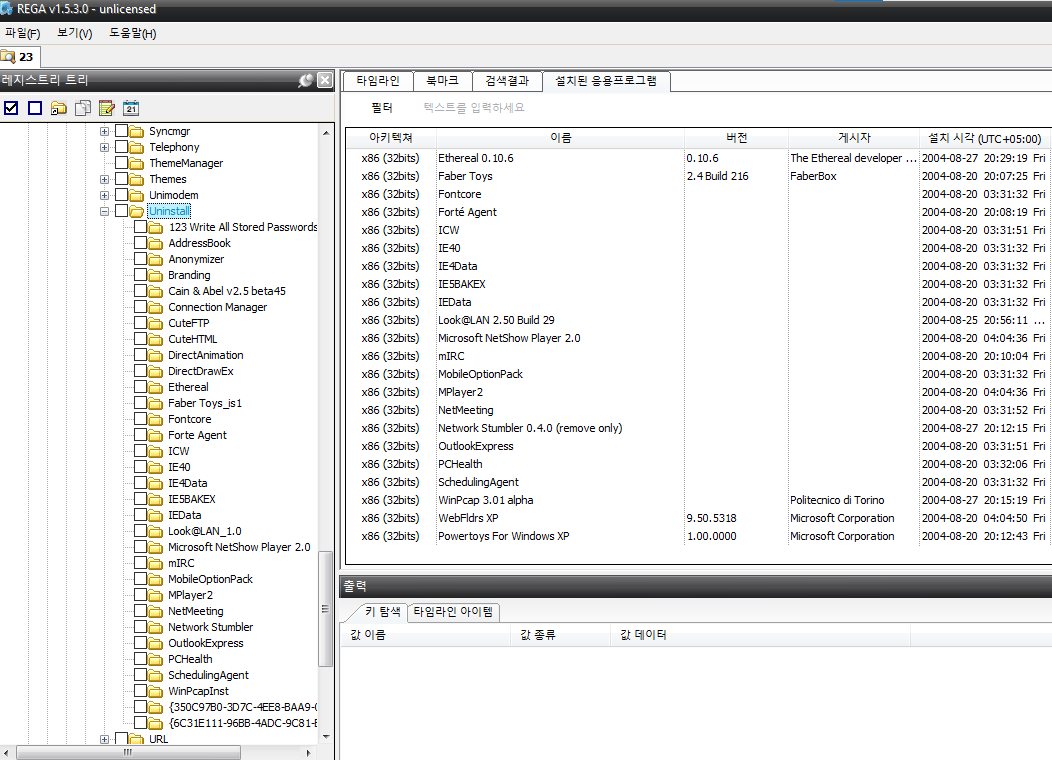Sort by the 버전 column header
Image resolution: width=1052 pixels, height=760 pixels.
736,138
